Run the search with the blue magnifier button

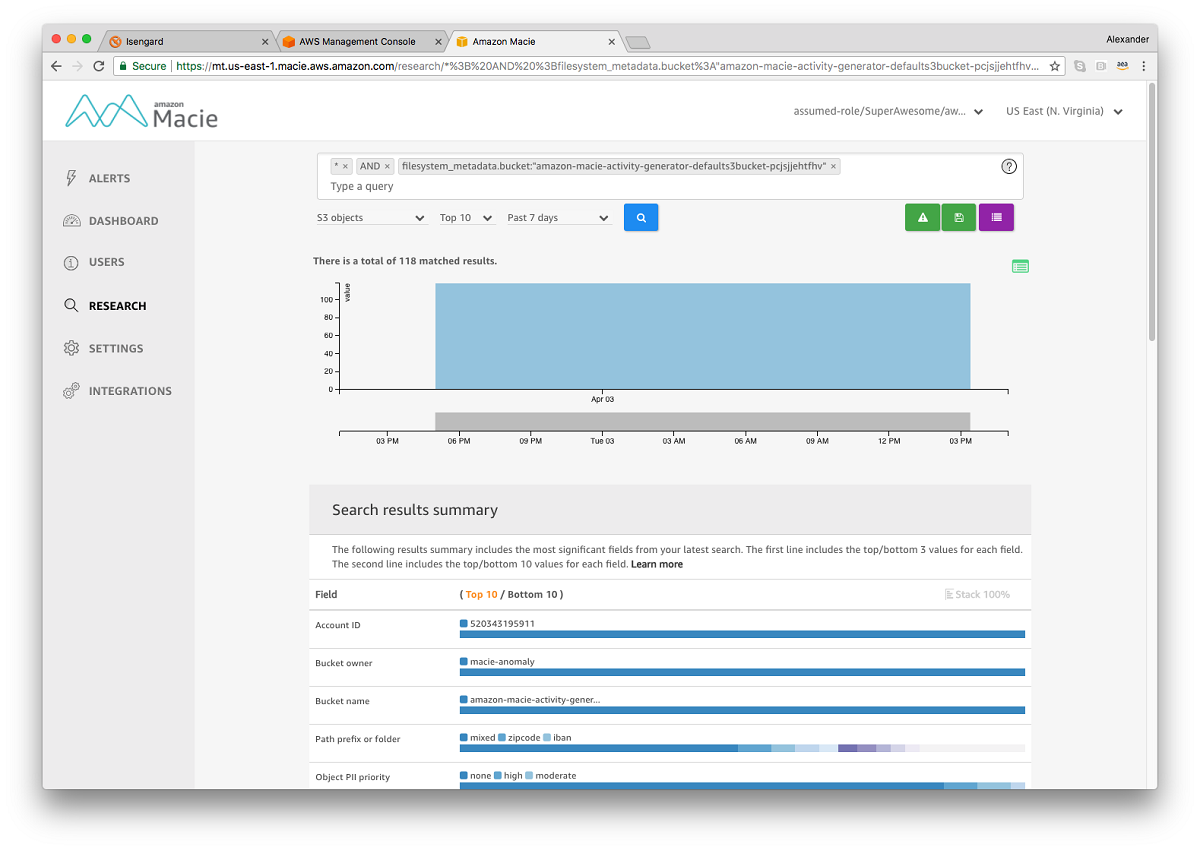641,217
